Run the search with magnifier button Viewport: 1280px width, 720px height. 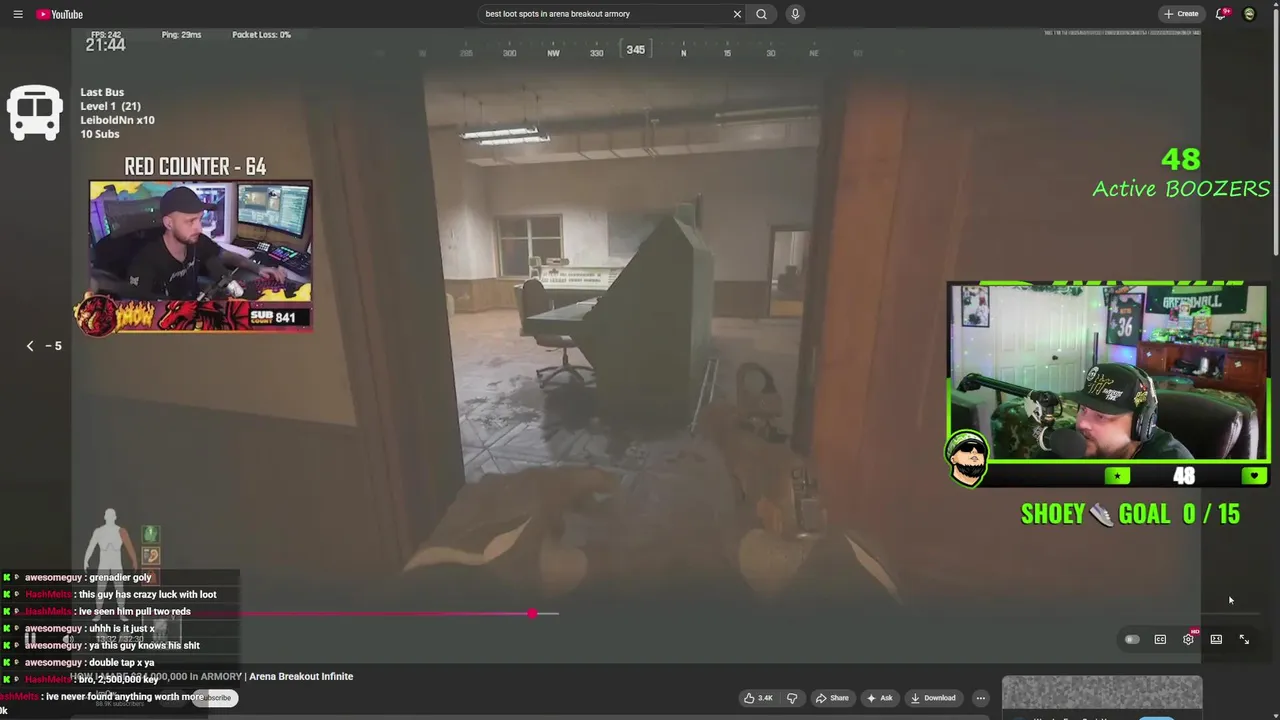coord(761,14)
